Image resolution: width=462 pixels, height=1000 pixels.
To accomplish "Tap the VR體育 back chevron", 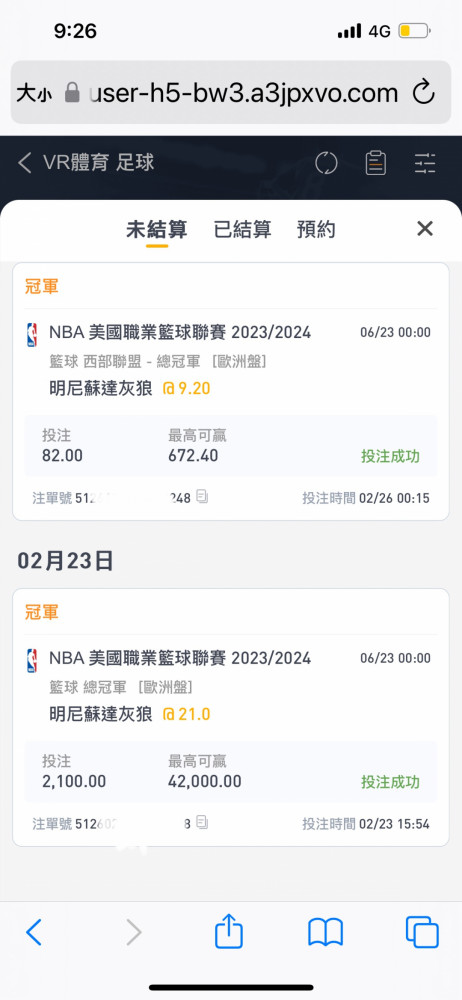I will pos(24,163).
